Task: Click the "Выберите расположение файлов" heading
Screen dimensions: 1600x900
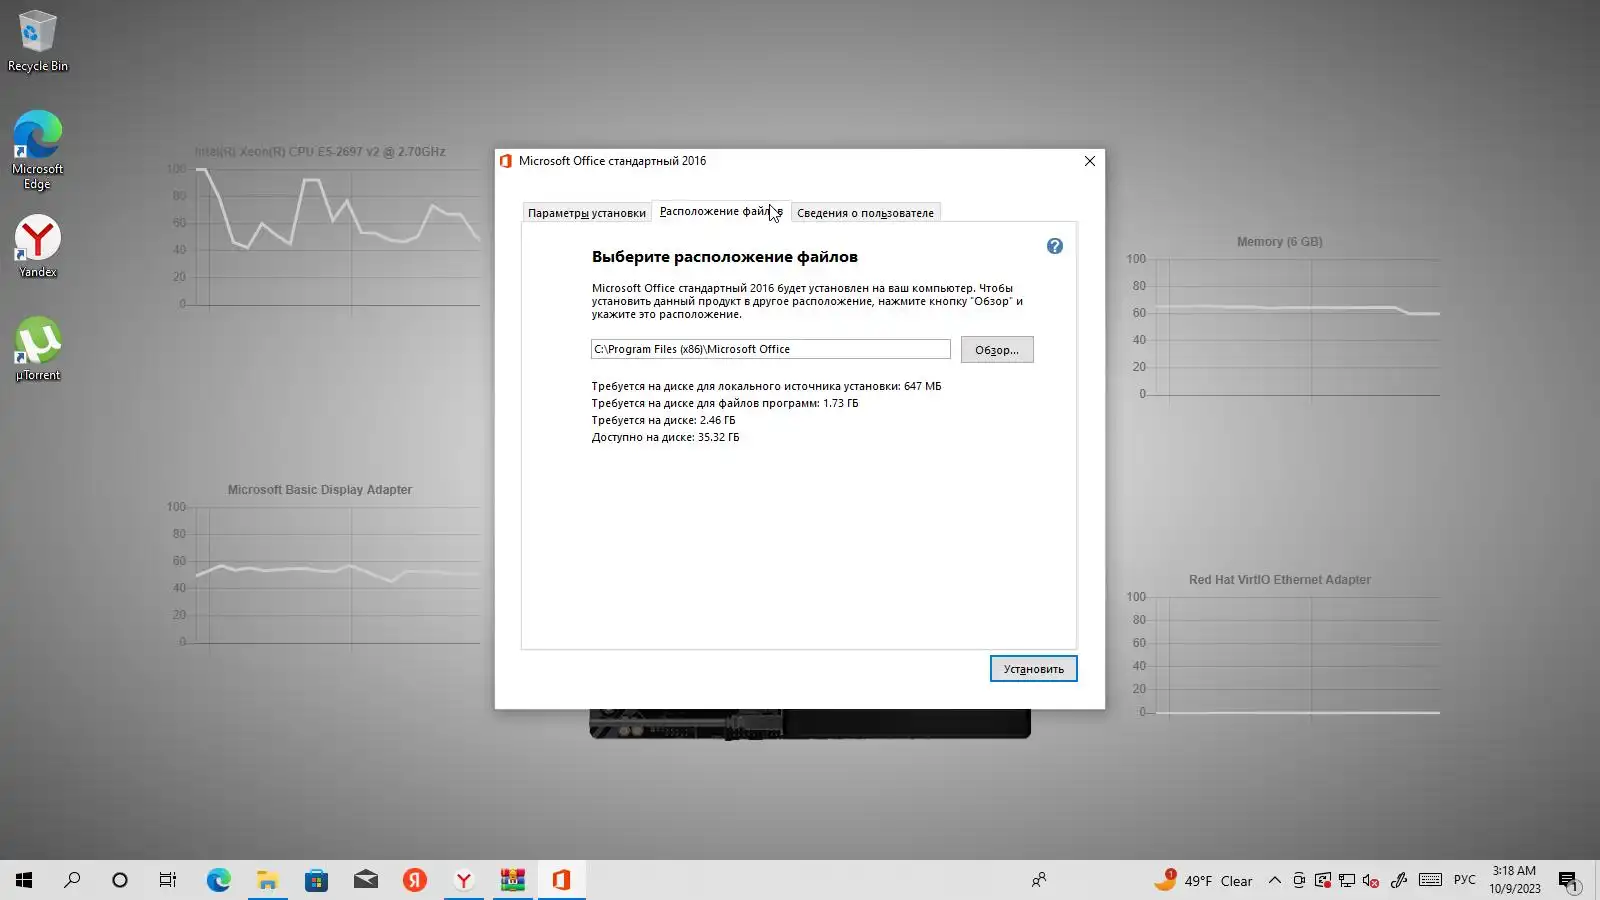Action: click(x=724, y=257)
